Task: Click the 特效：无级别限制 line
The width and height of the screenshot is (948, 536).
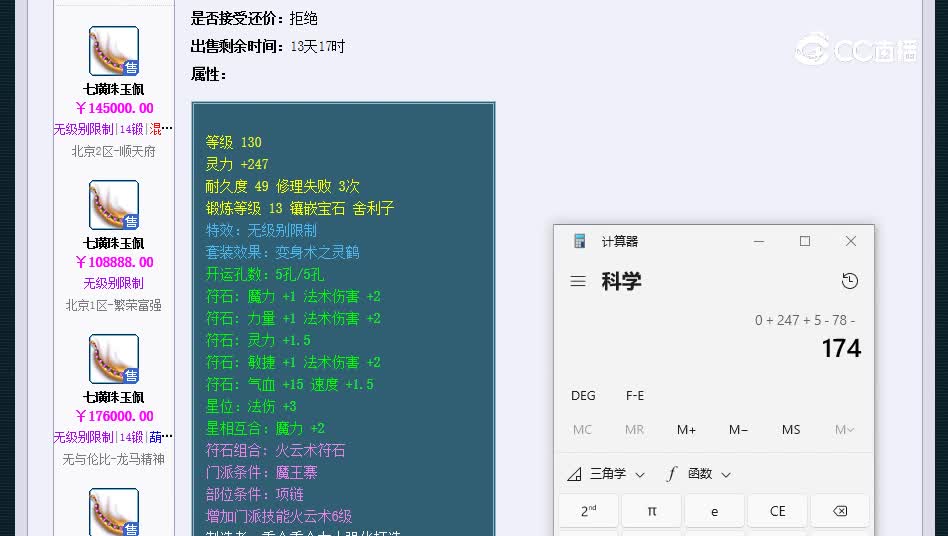Action: [261, 230]
